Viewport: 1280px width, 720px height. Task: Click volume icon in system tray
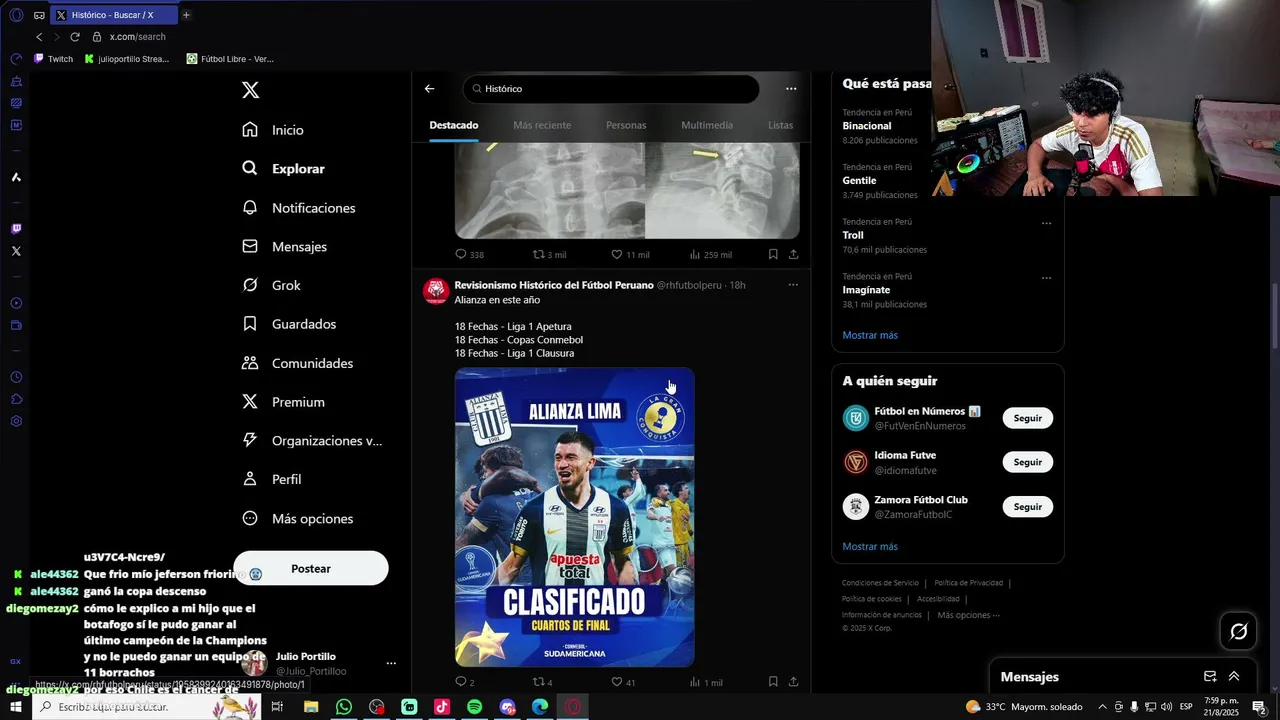[1166, 707]
